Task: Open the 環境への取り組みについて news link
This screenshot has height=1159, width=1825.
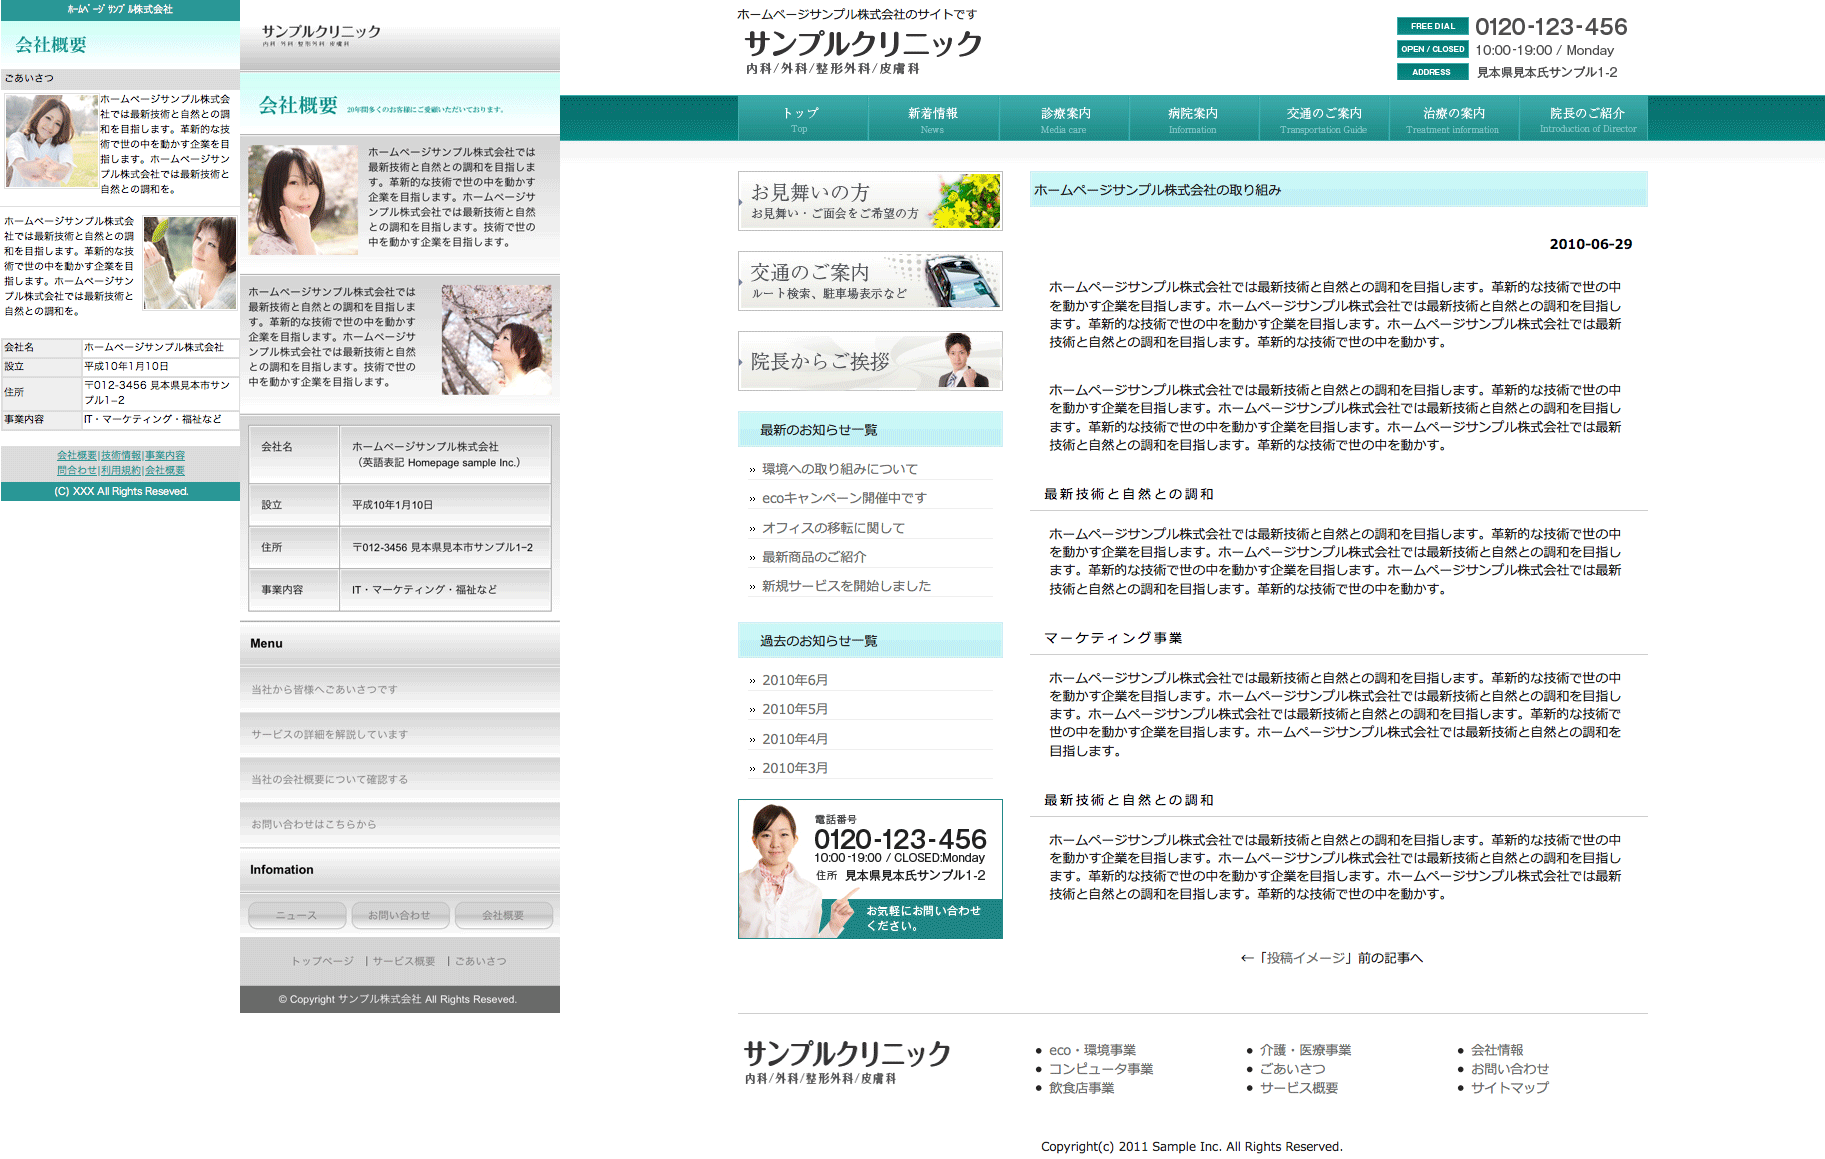Action: pos(839,469)
